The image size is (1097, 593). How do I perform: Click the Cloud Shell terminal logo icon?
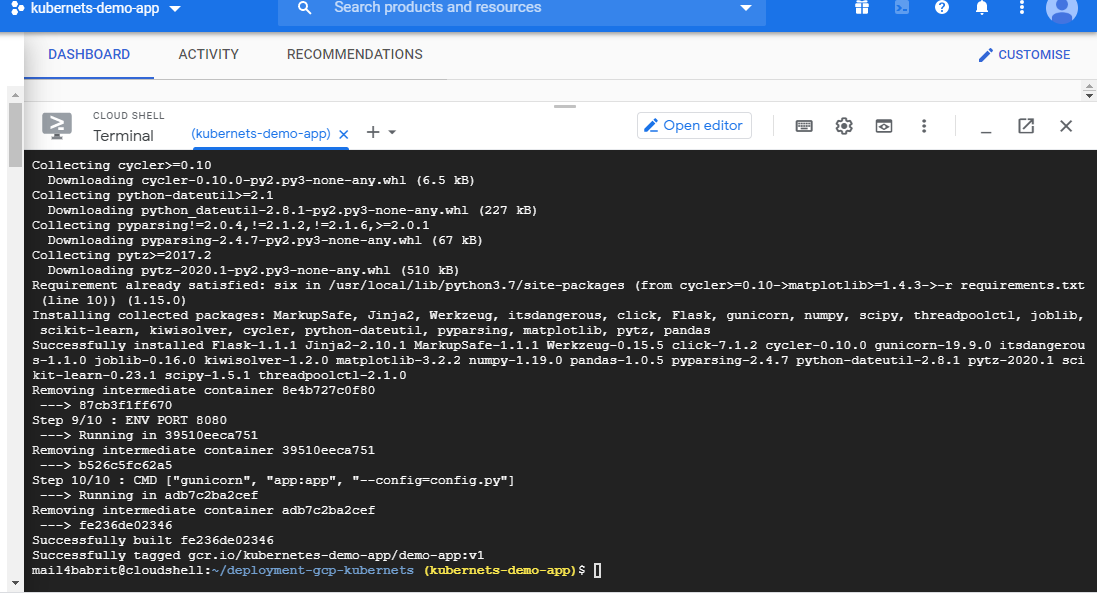click(x=57, y=126)
